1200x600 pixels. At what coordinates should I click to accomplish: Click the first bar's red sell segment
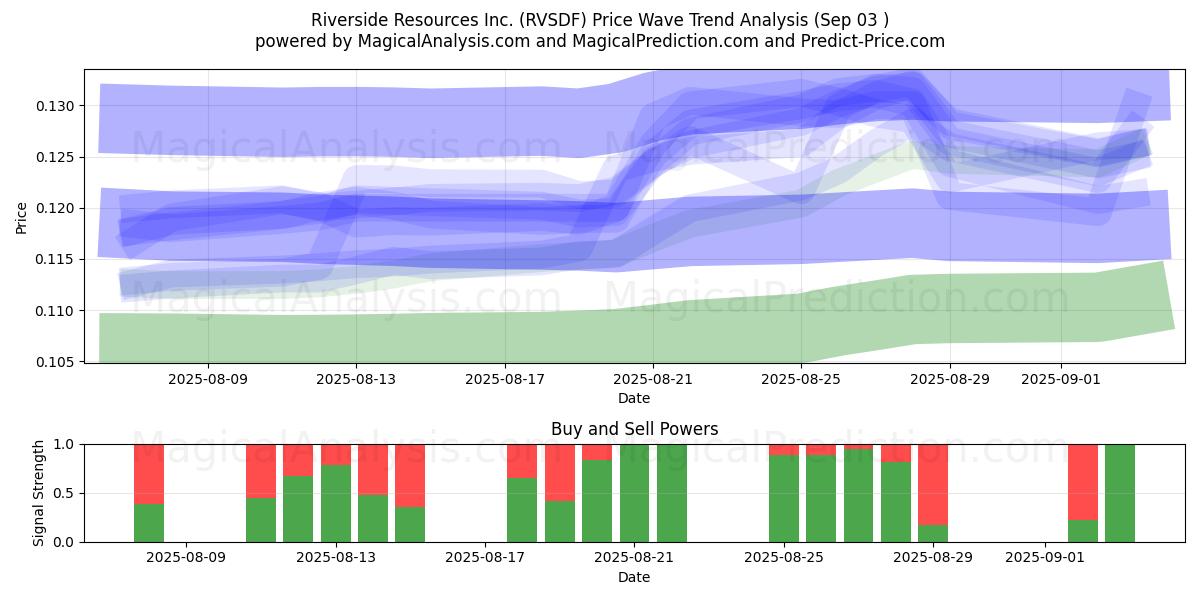(x=149, y=474)
